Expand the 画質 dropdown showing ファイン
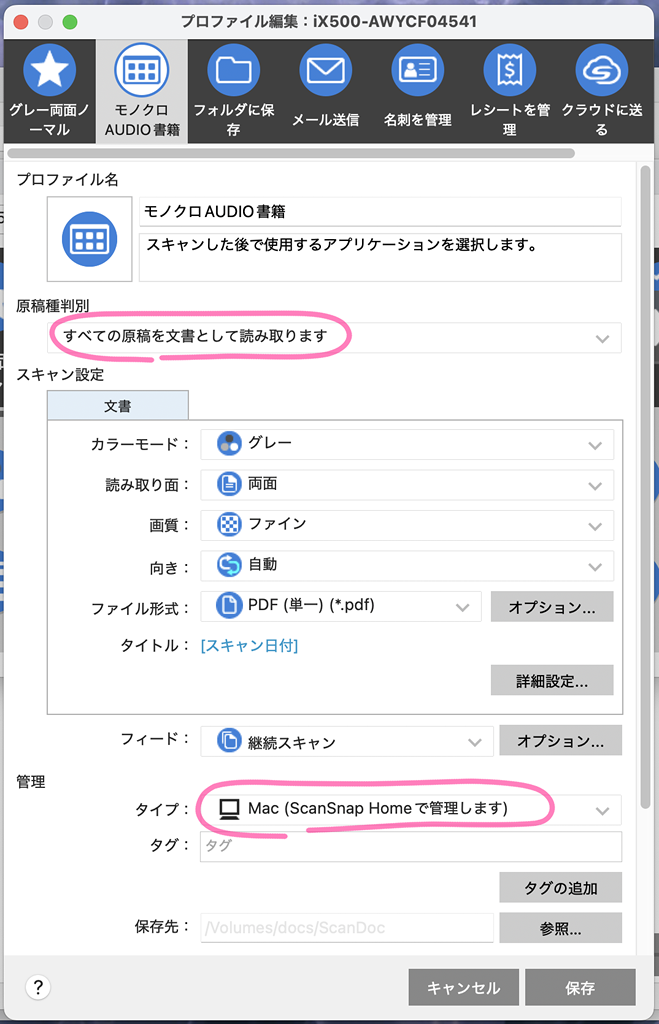The image size is (659, 1024). pos(407,525)
